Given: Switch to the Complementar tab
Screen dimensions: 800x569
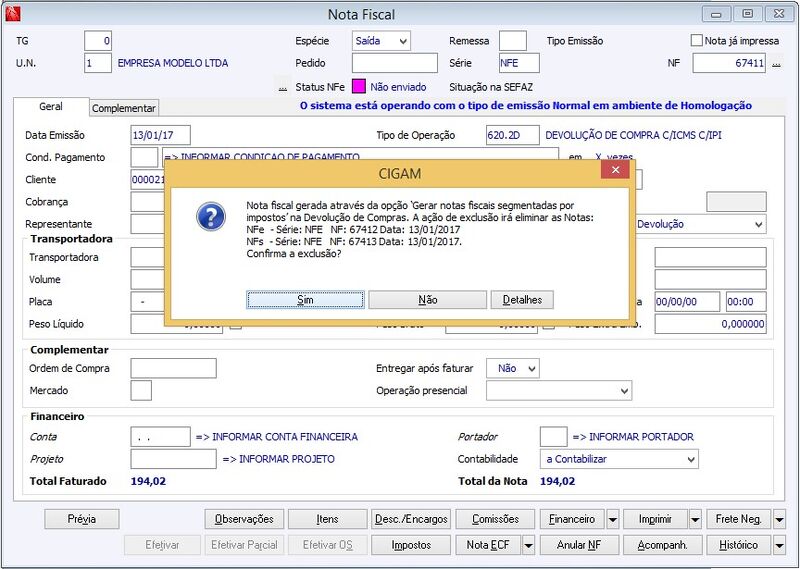Looking at the screenshot, I should tap(124, 108).
